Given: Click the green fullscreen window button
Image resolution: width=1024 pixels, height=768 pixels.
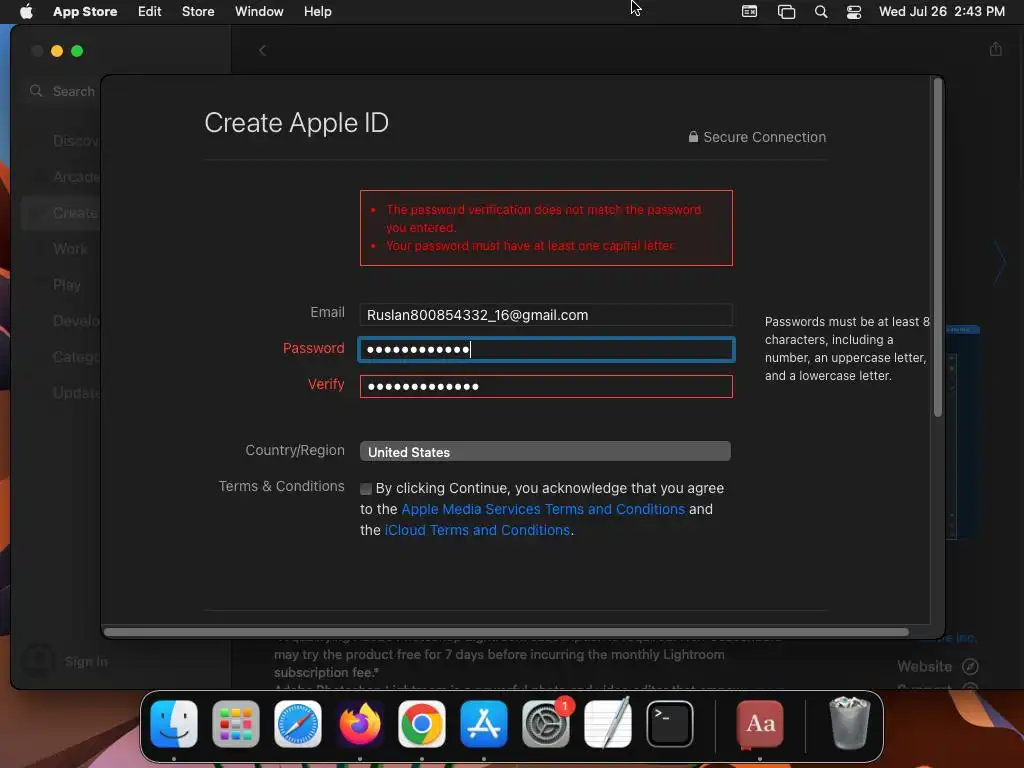Looking at the screenshot, I should tap(77, 51).
